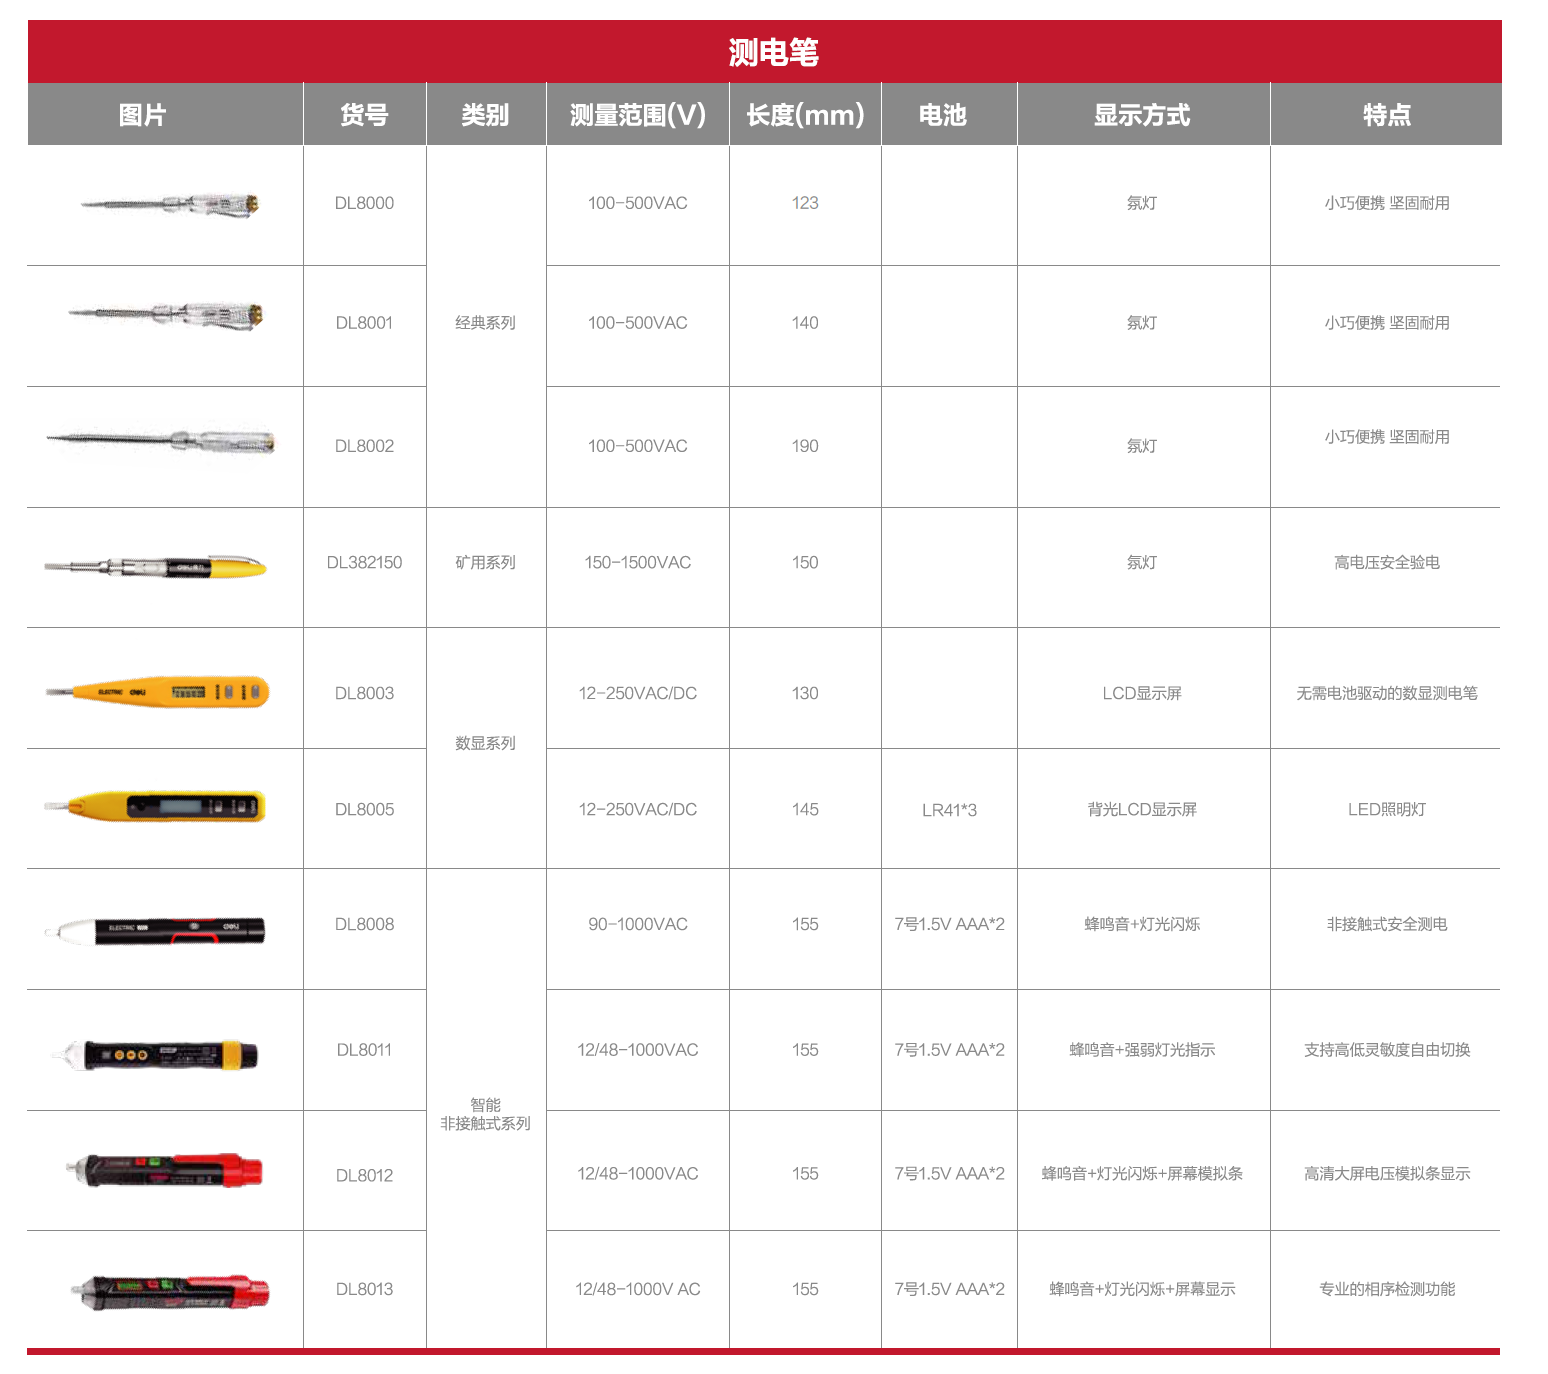Open the DL8011 tester product image
This screenshot has height=1374, width=1548.
(x=156, y=1054)
